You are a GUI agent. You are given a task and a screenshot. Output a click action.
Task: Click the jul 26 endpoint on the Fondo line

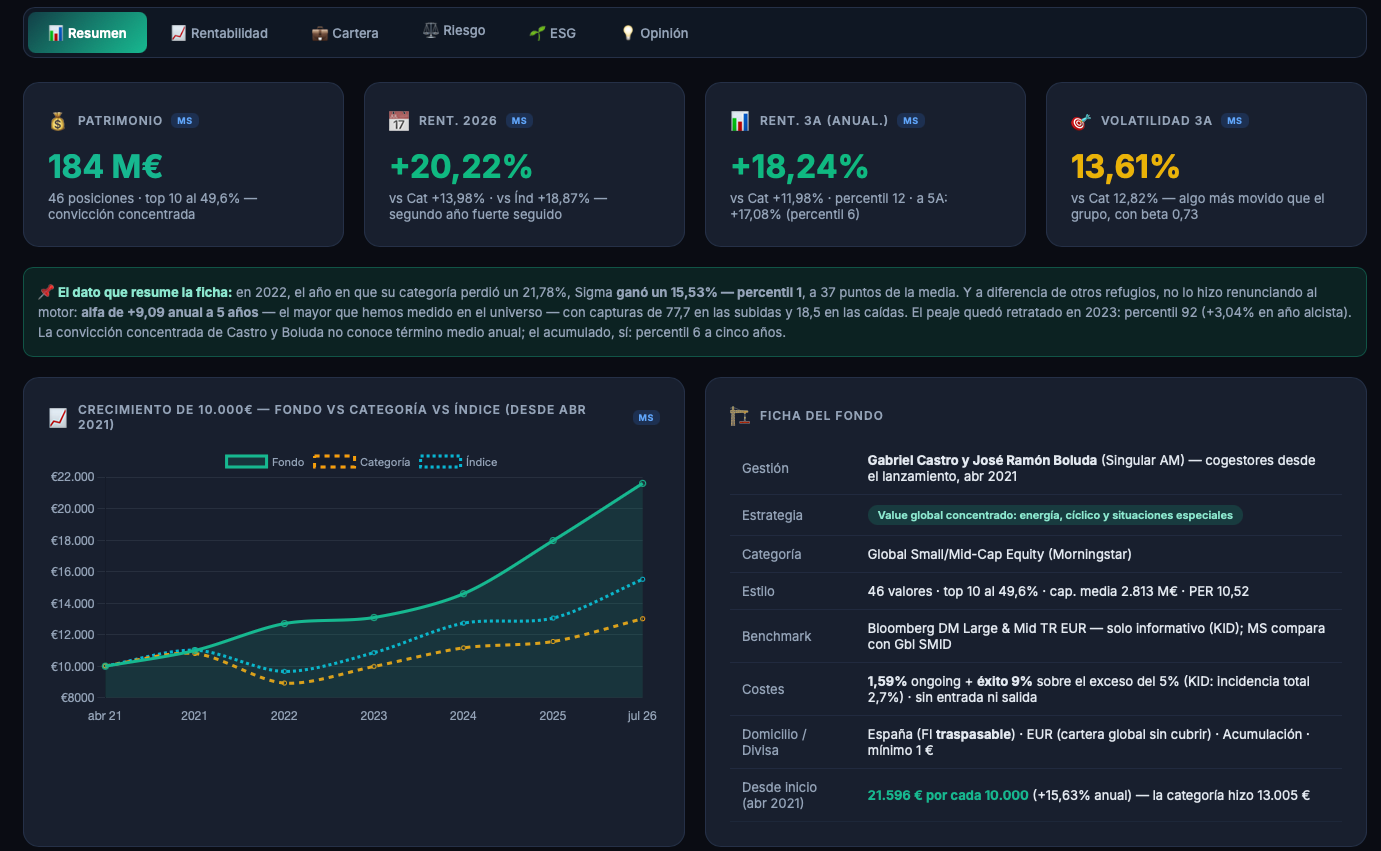click(x=642, y=483)
